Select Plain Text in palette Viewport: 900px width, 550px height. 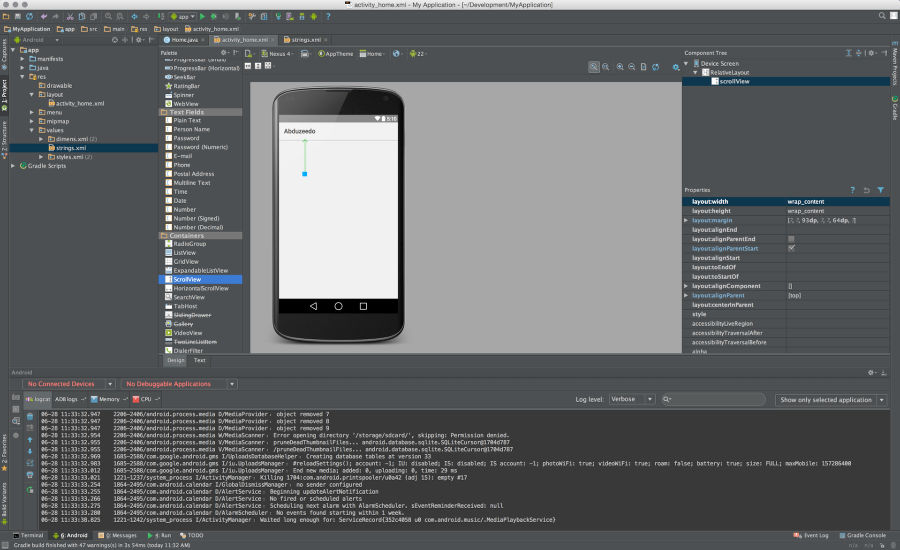pos(187,121)
